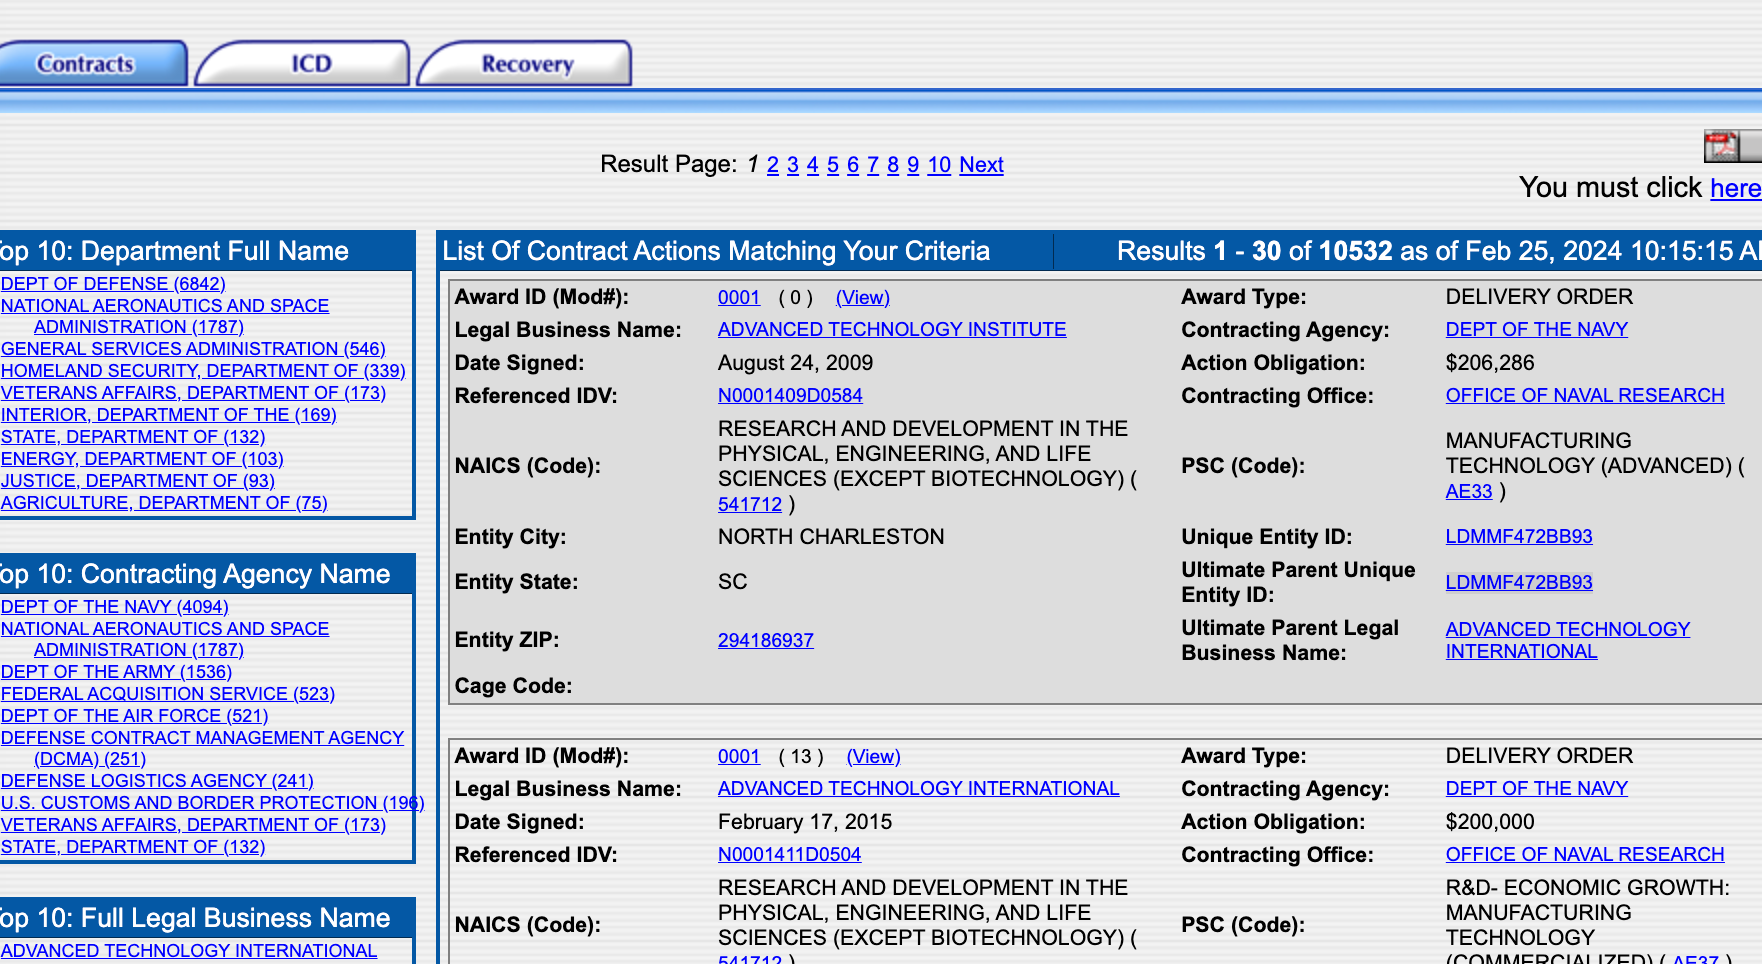Filter by DEFENSE LOGISTICS AGENCY (241)
Screen dimensions: 1762x964
pos(157,781)
